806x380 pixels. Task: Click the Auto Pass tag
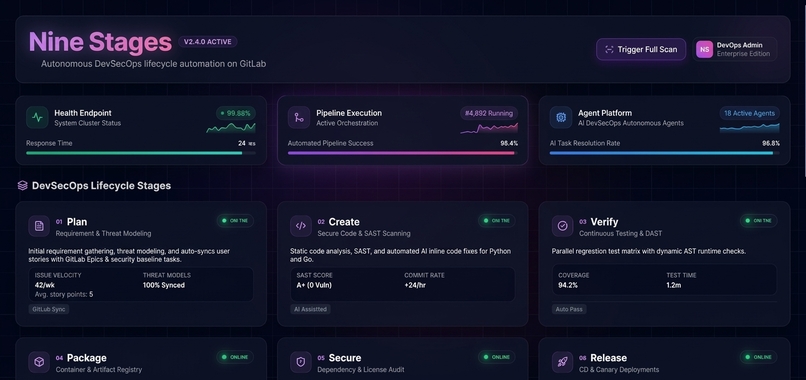pos(569,309)
